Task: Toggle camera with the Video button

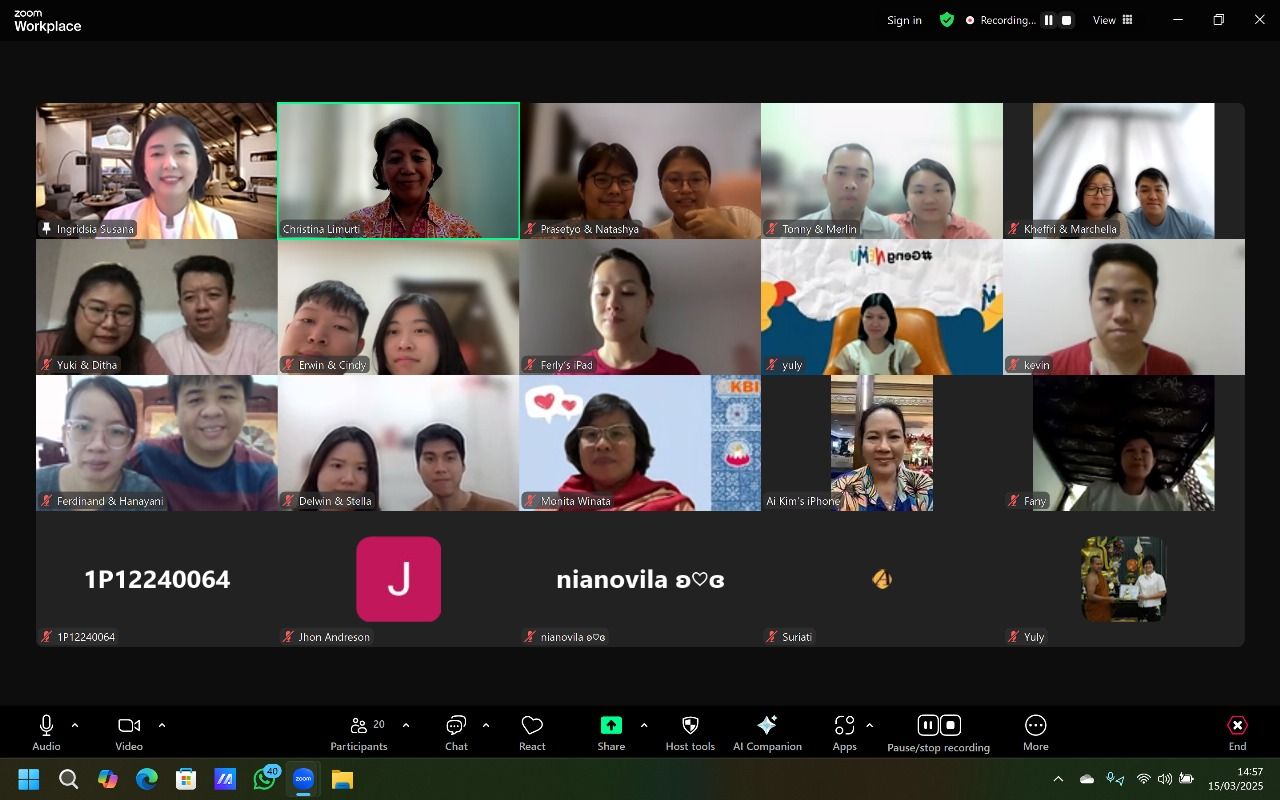Action: click(129, 732)
